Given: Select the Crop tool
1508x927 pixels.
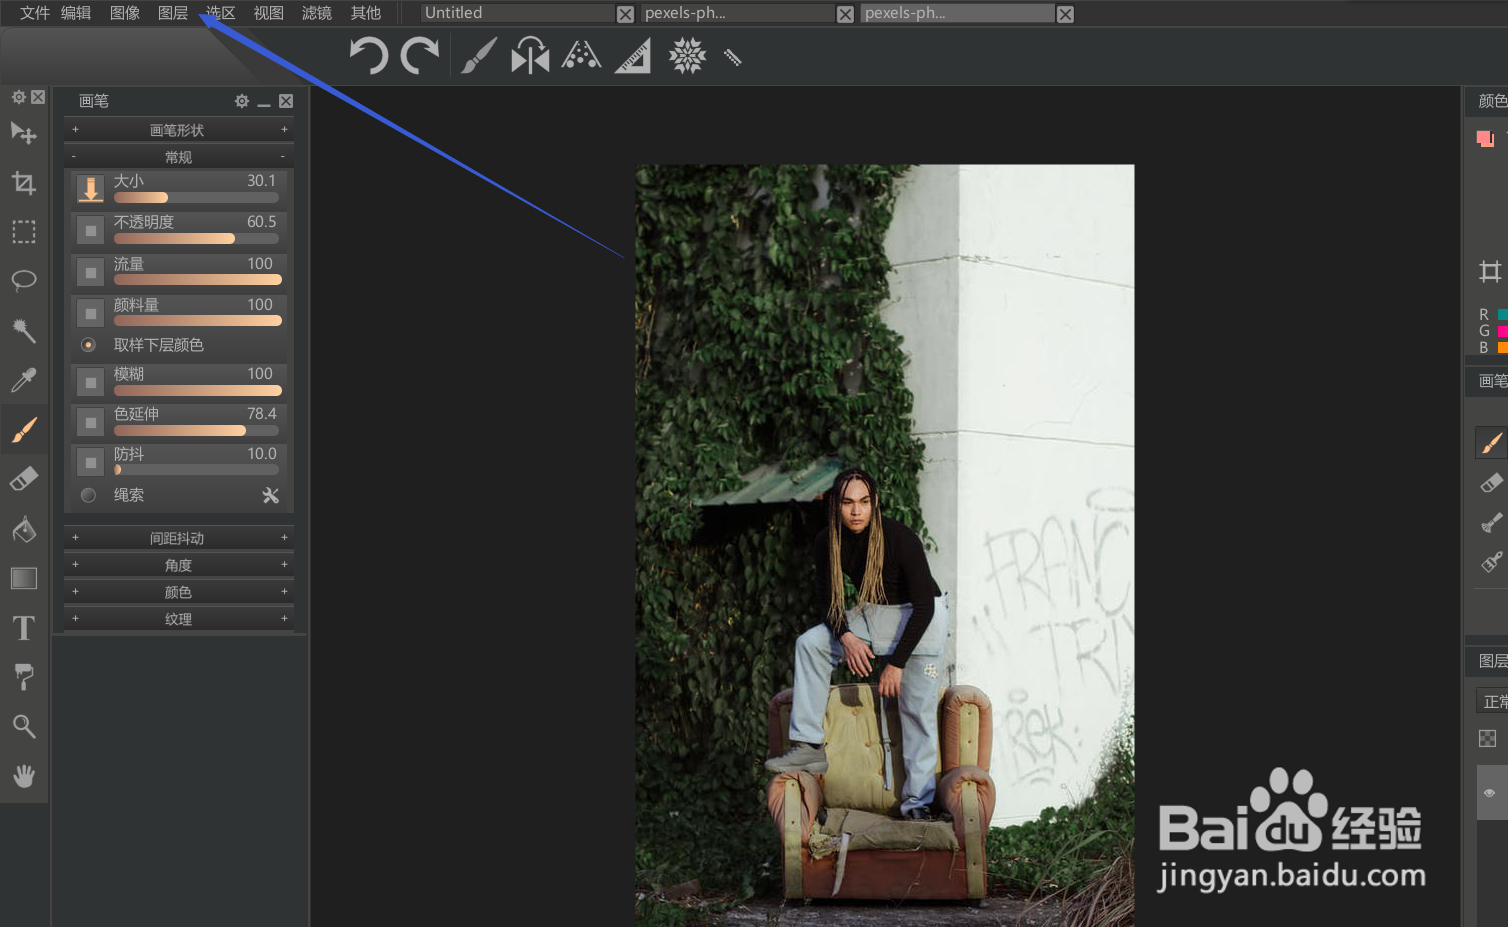Looking at the screenshot, I should click(x=24, y=183).
